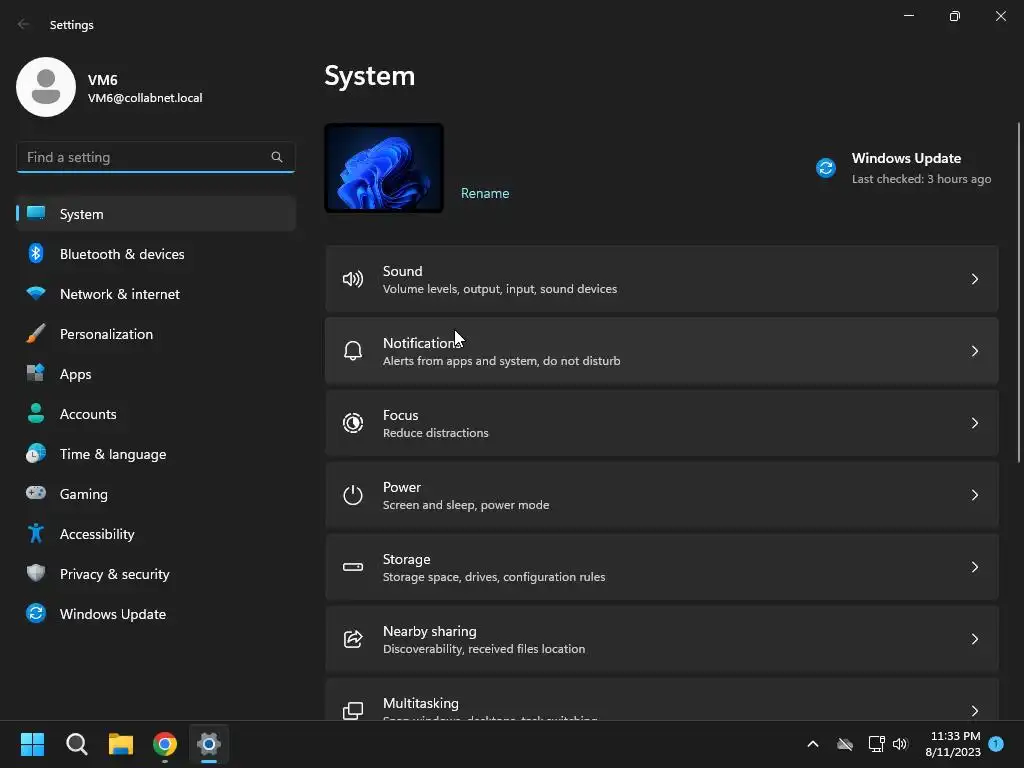Screen dimensions: 1024x768
Task: Click the network display icon in system tray
Action: pyautogui.click(x=876, y=744)
